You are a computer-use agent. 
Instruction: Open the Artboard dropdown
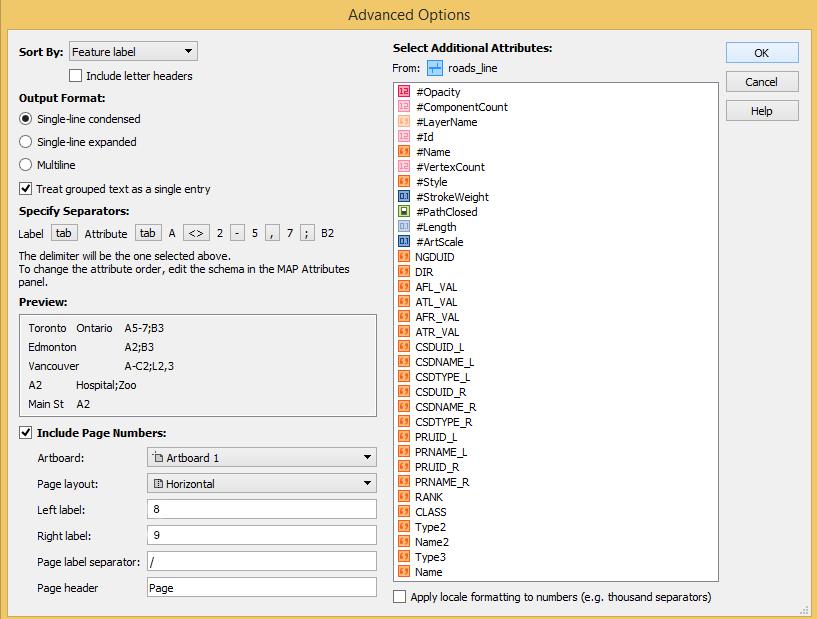click(262, 457)
